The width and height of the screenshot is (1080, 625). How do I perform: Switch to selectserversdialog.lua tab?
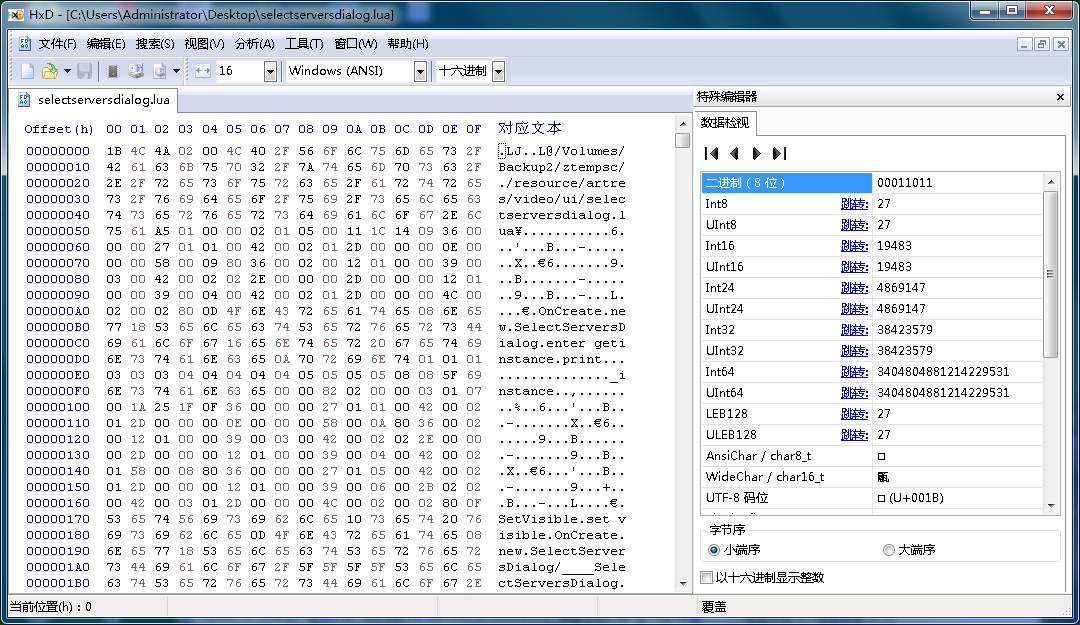tap(103, 100)
